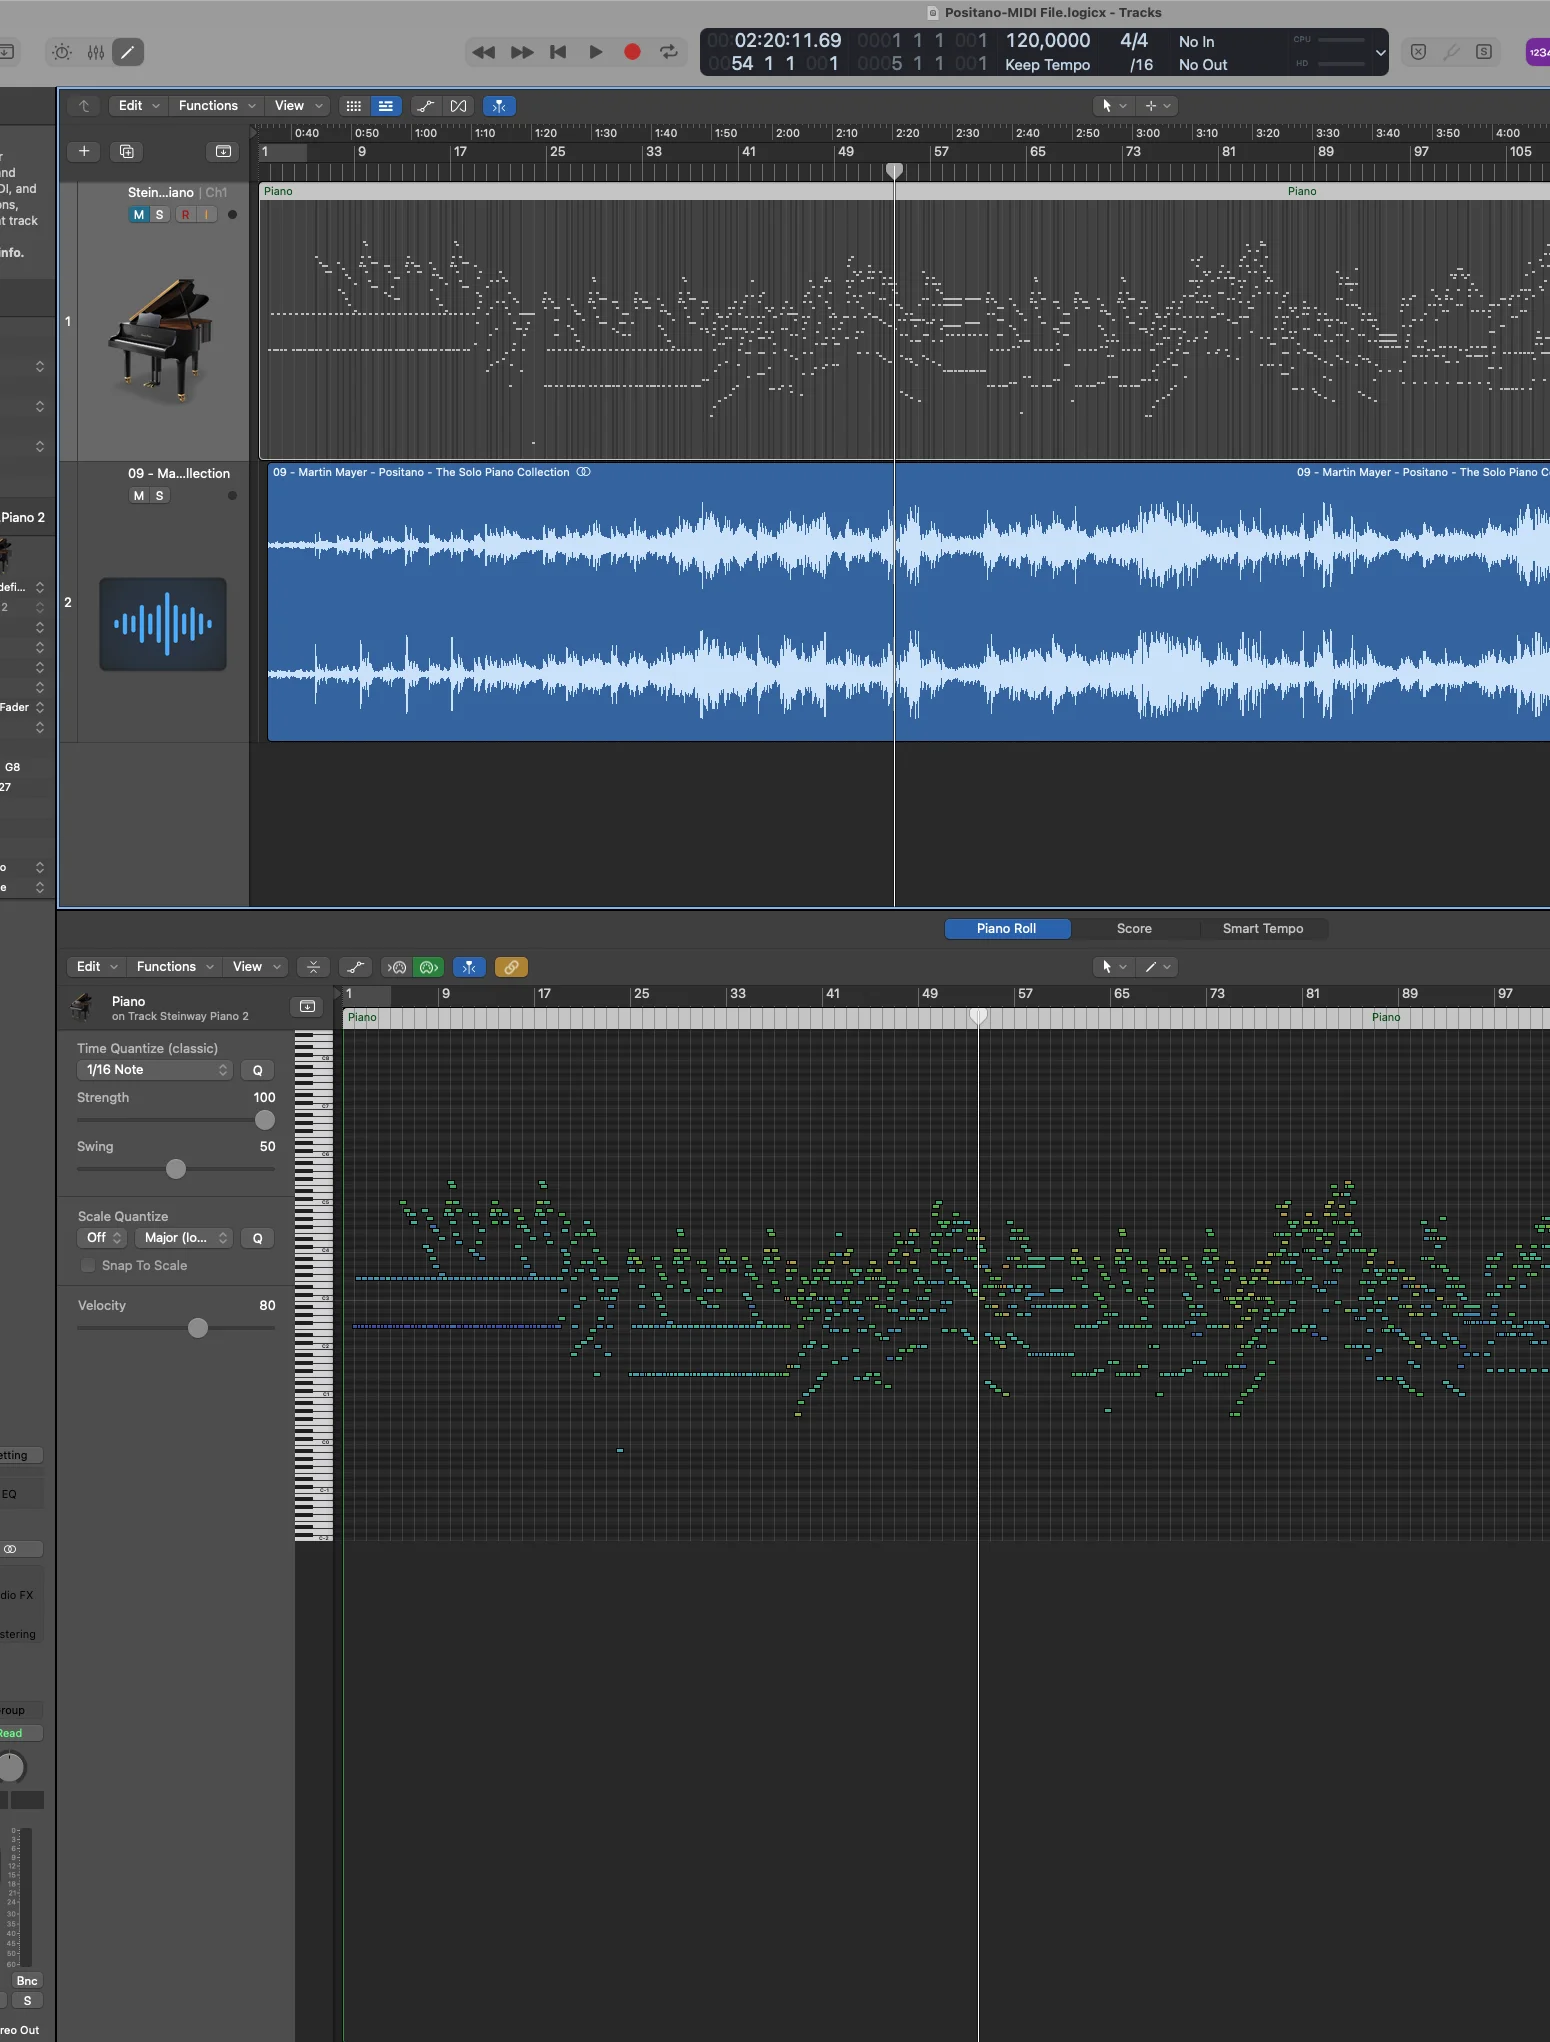1550x2042 pixels.
Task: Switch to the Score tab
Action: 1134,929
